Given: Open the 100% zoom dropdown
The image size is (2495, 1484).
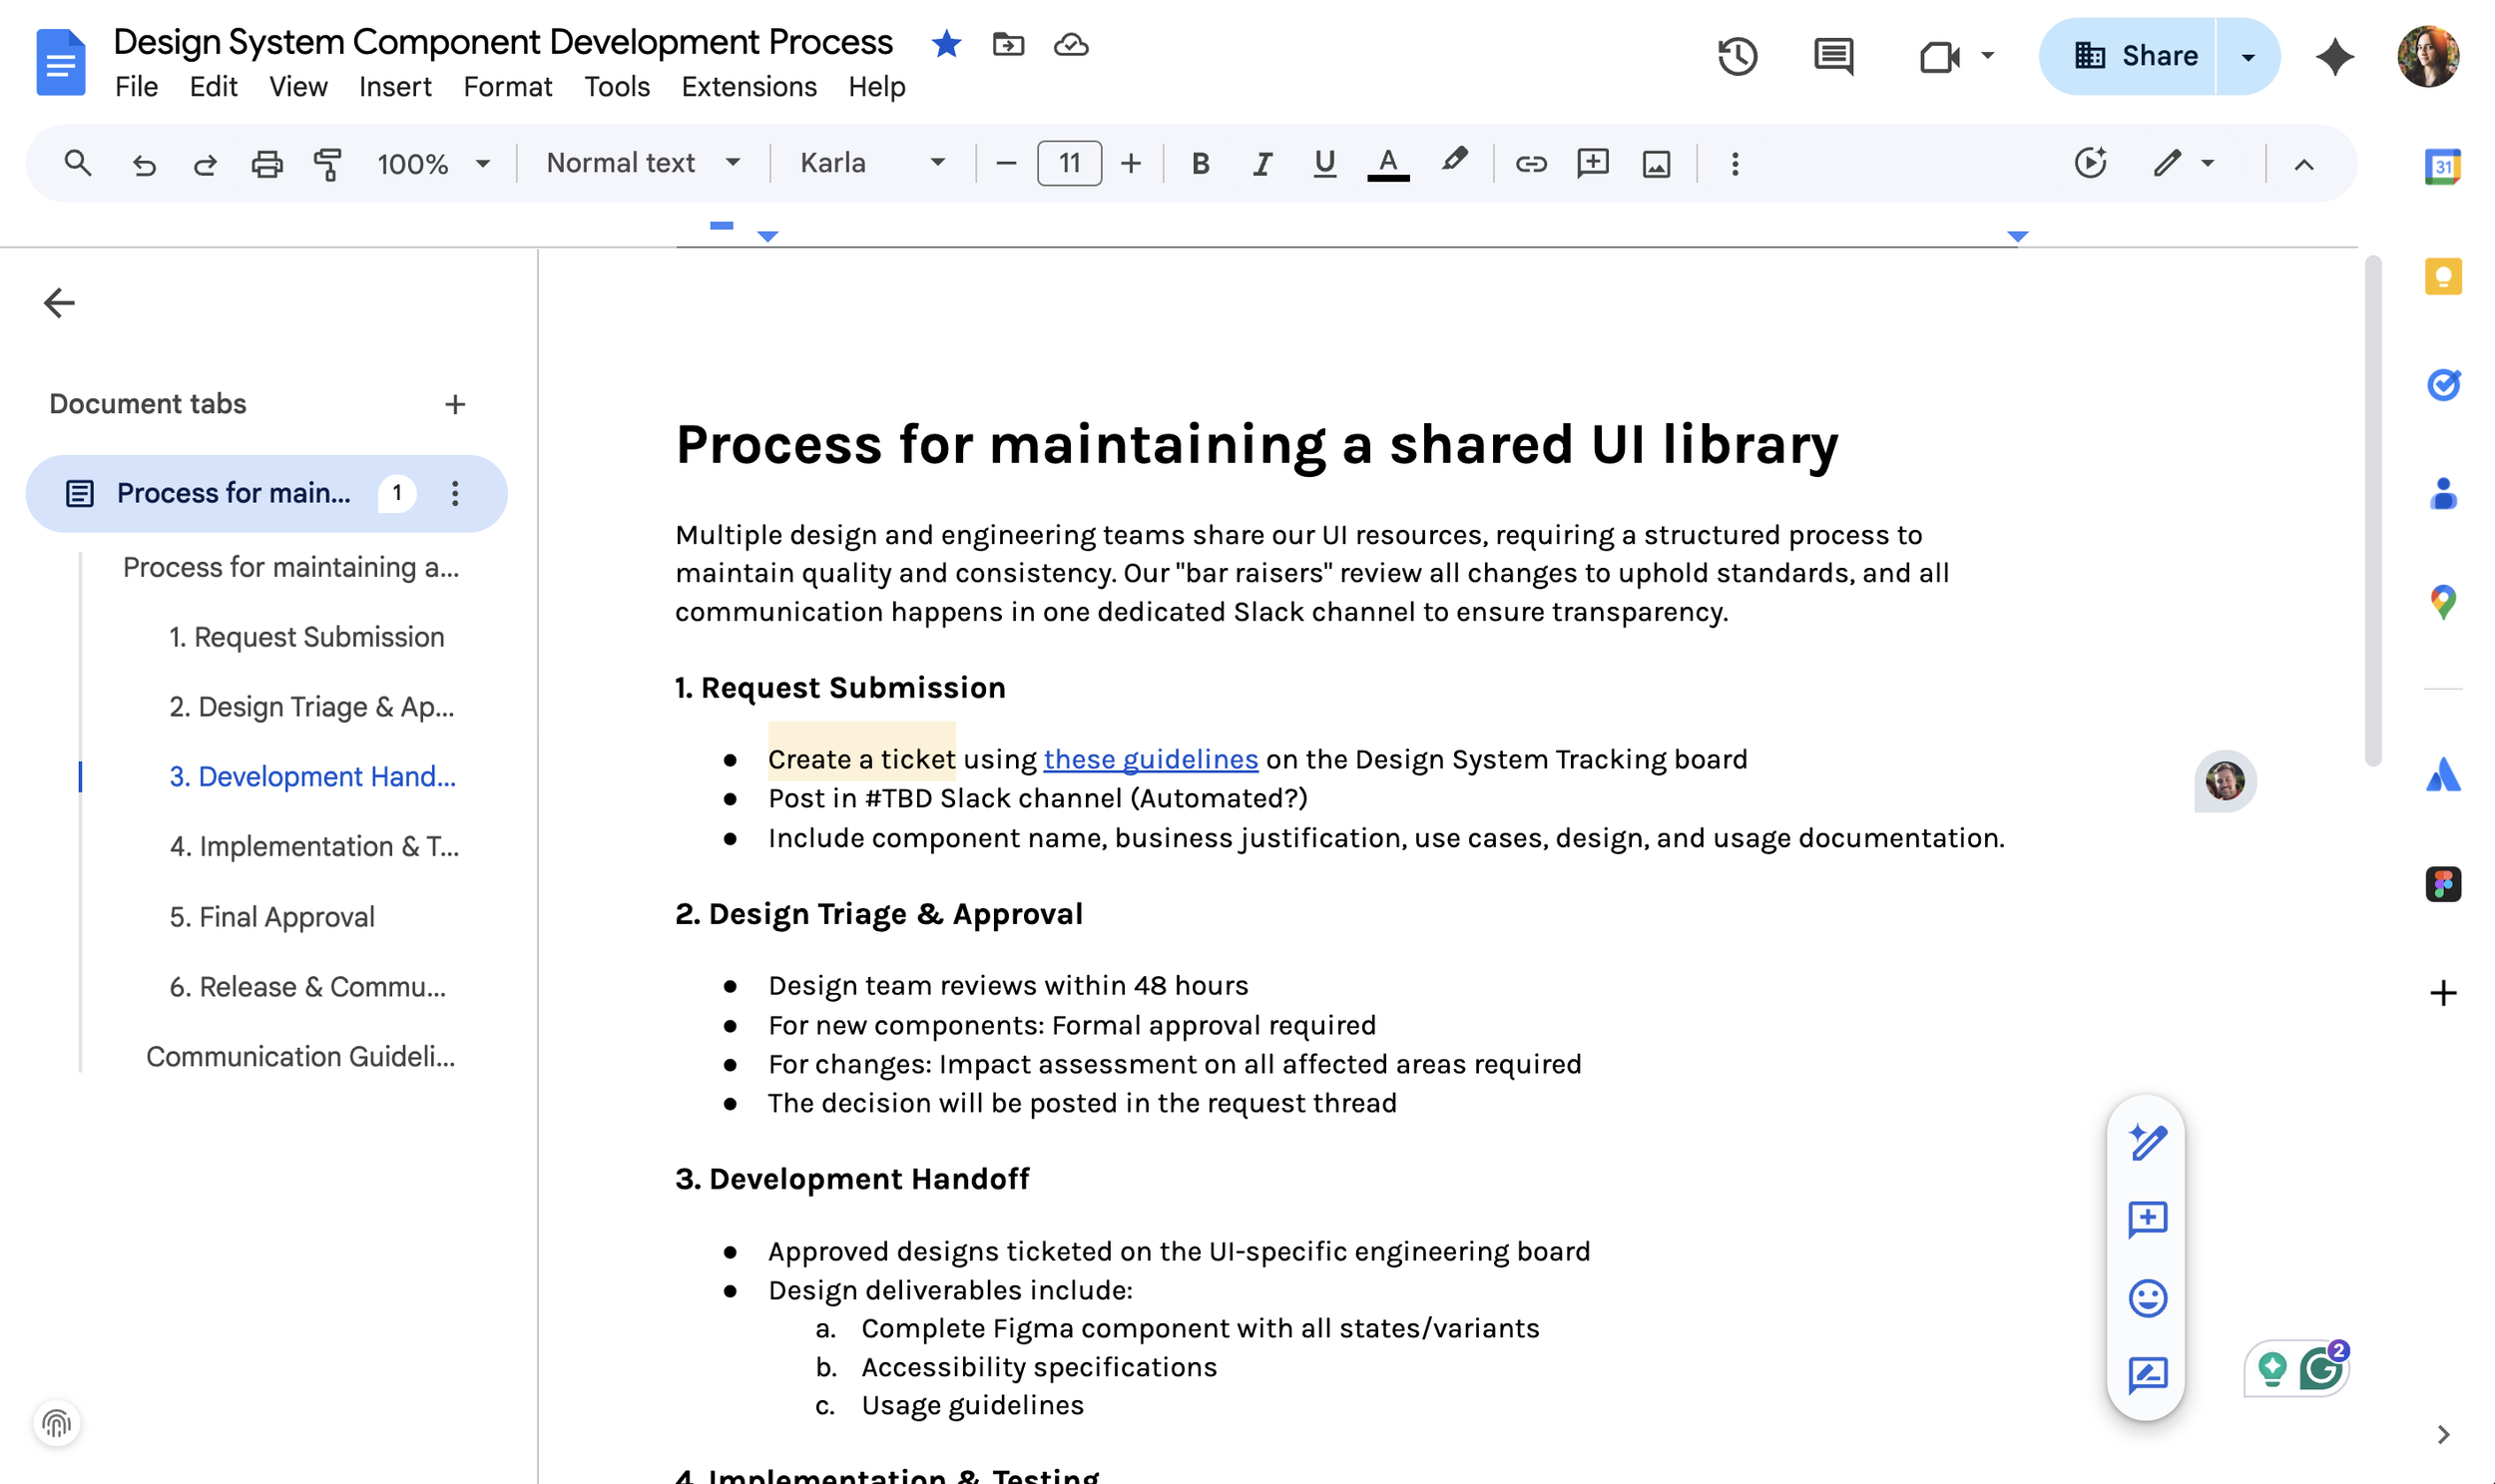Looking at the screenshot, I should pyautogui.click(x=432, y=163).
